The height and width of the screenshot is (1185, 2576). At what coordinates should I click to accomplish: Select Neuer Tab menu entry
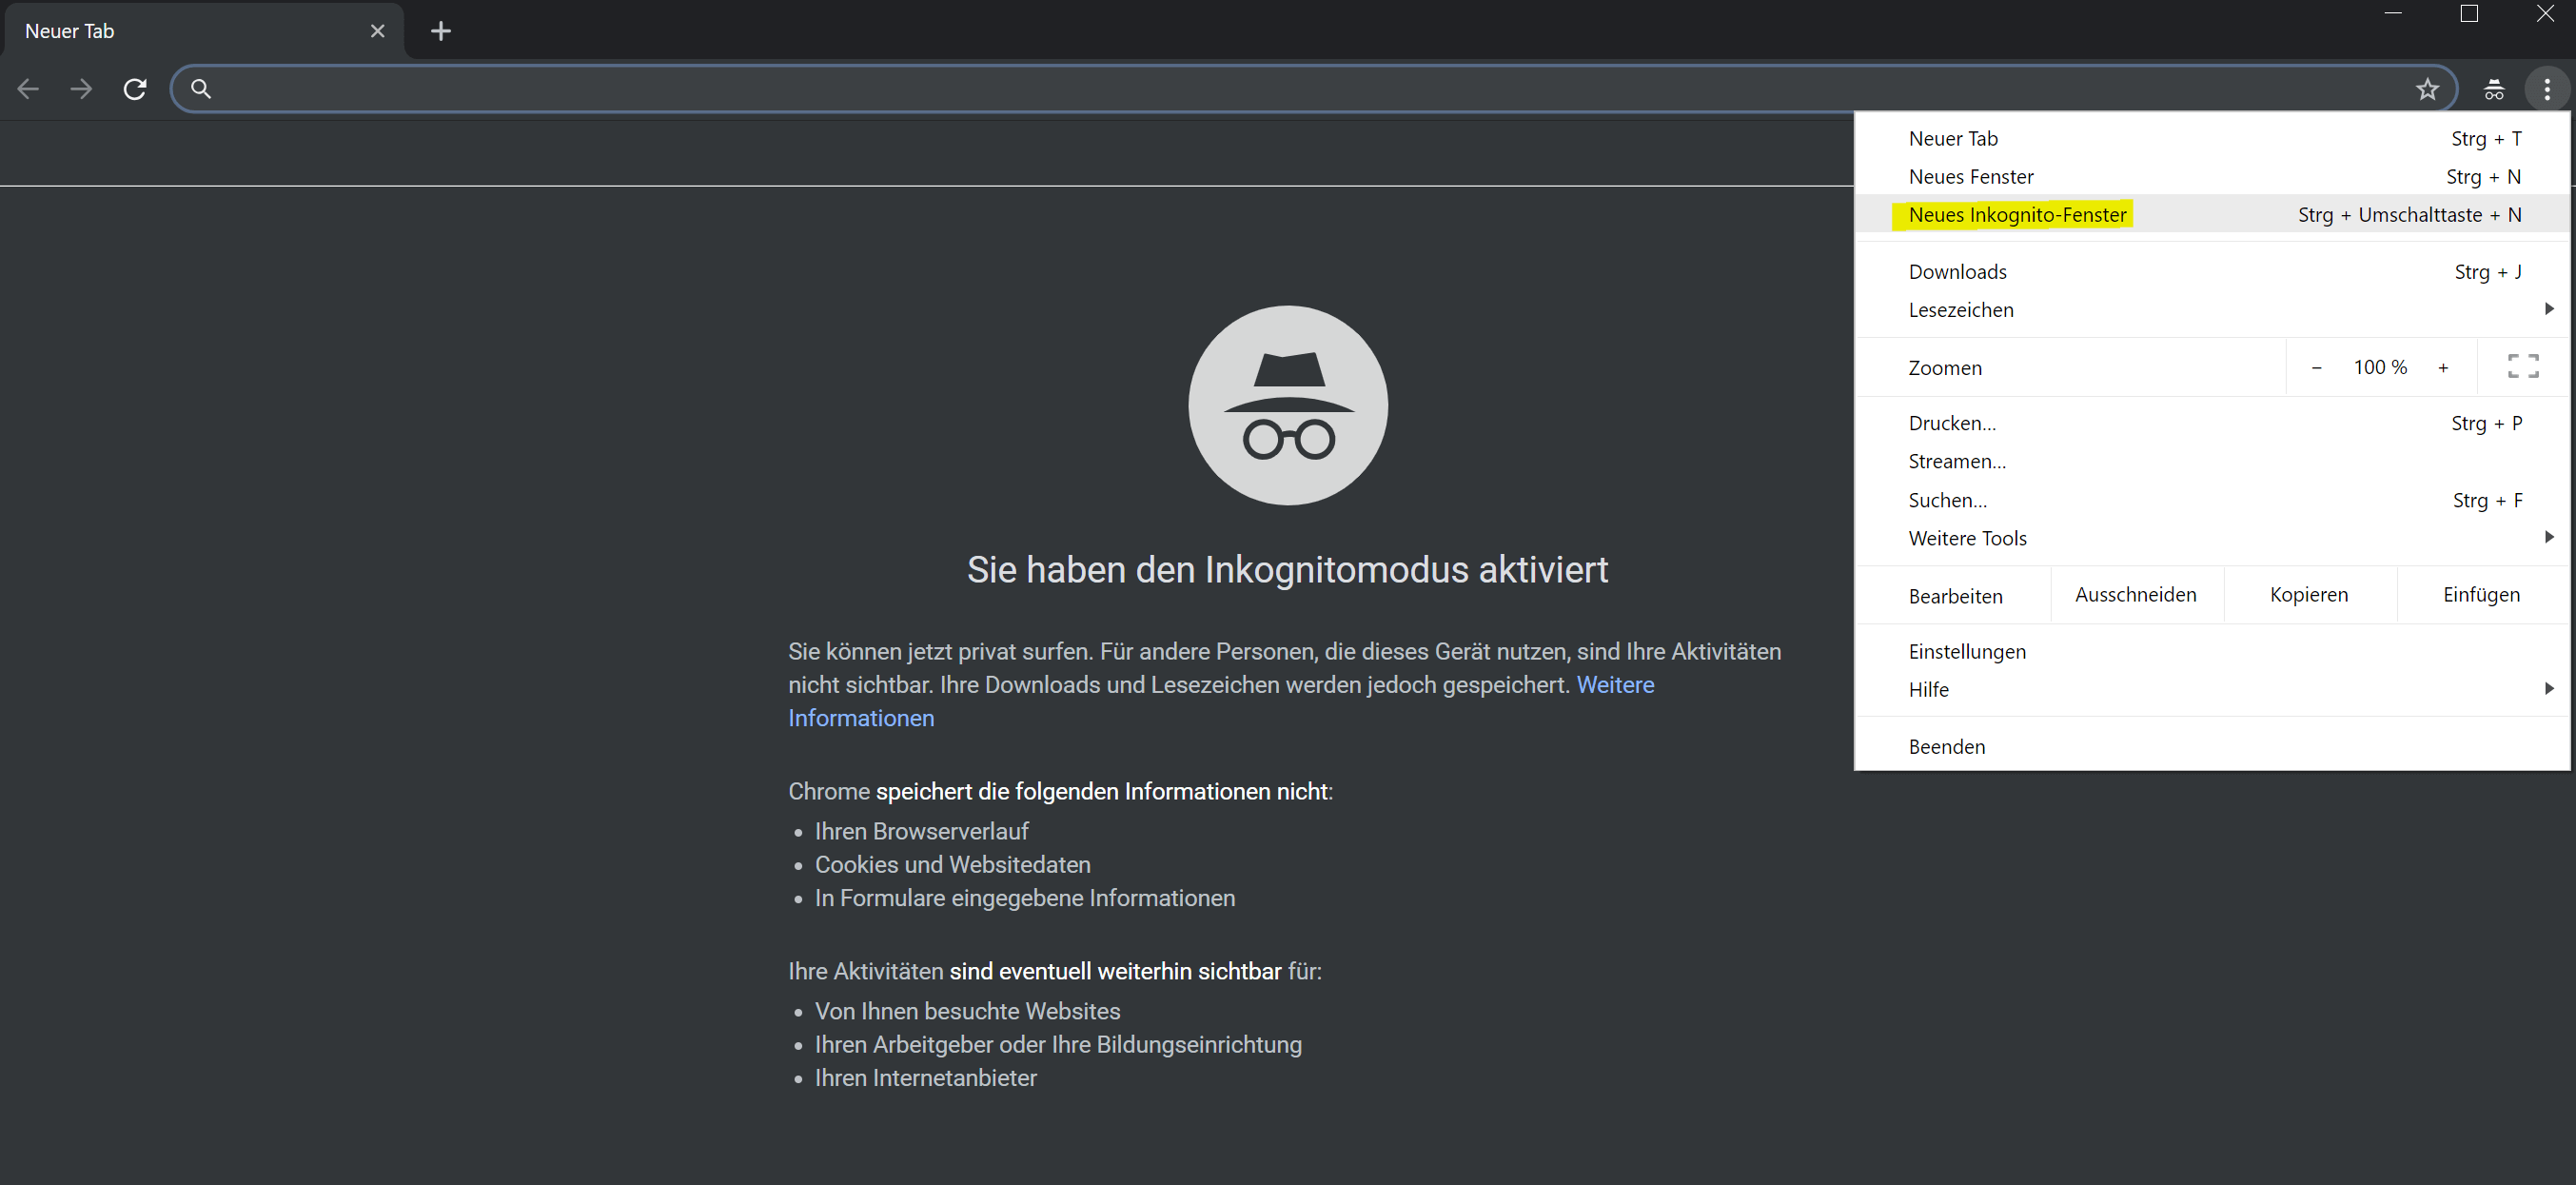pyautogui.click(x=2212, y=138)
